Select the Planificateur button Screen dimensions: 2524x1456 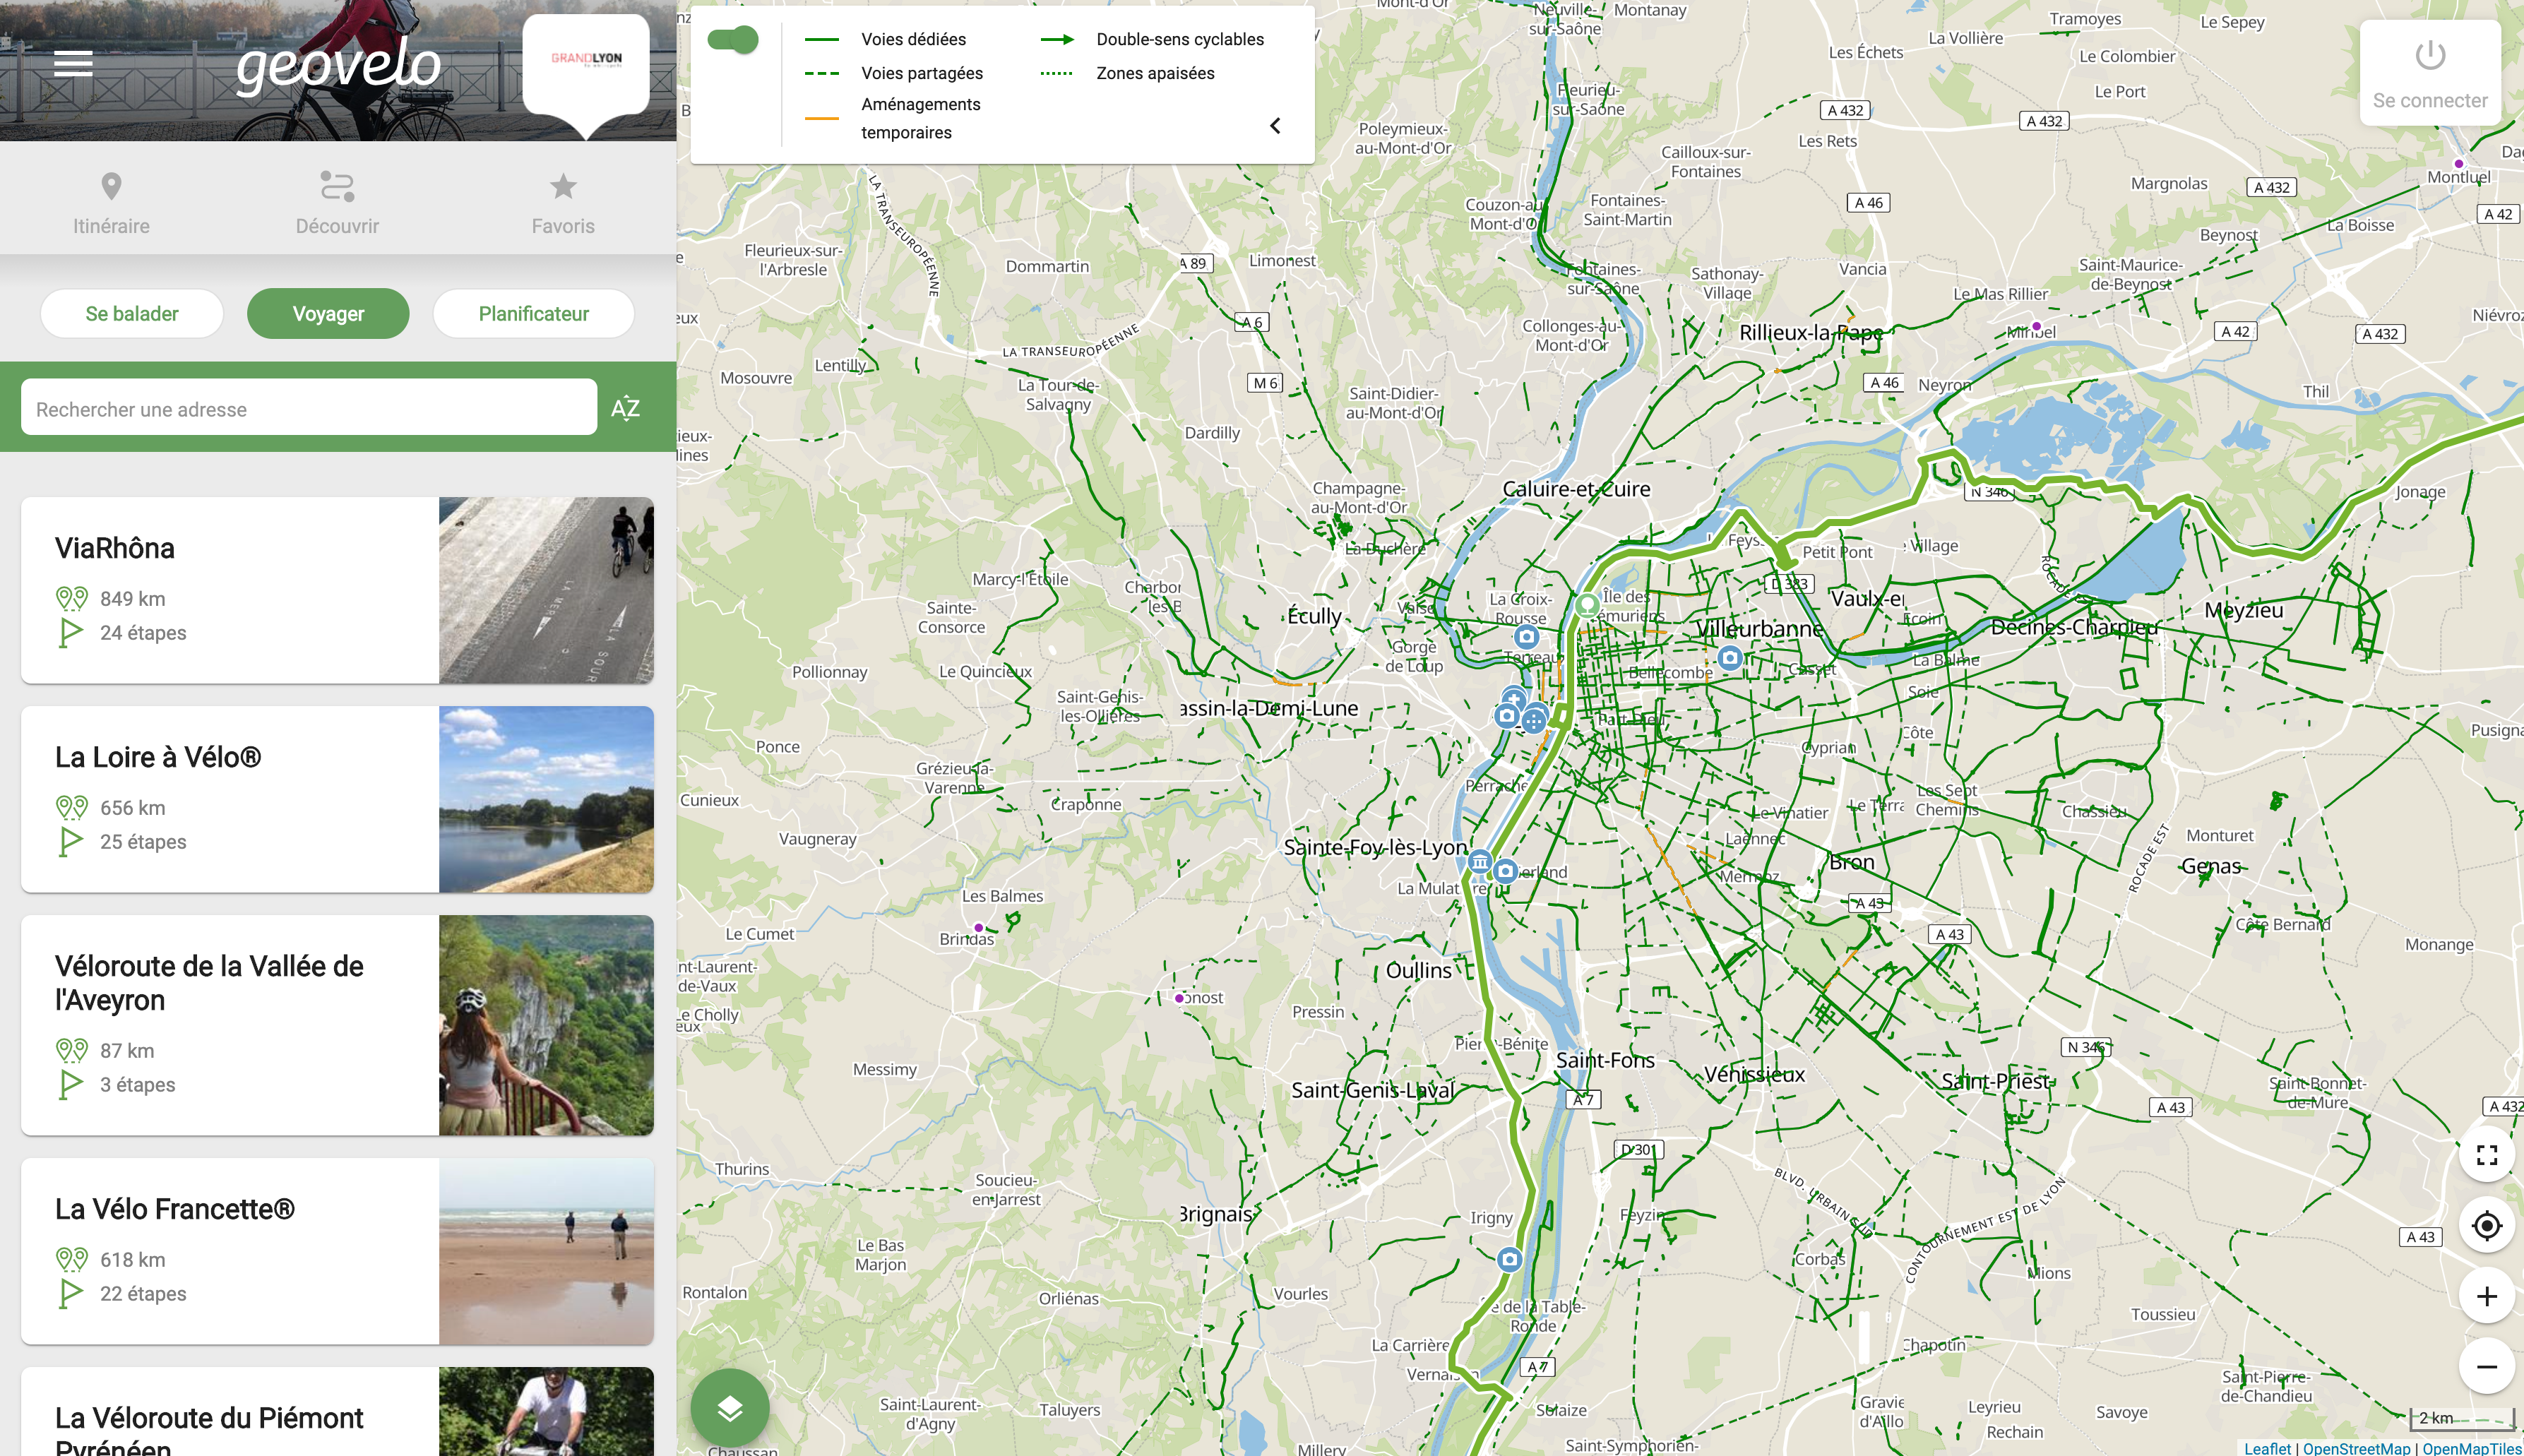click(533, 314)
